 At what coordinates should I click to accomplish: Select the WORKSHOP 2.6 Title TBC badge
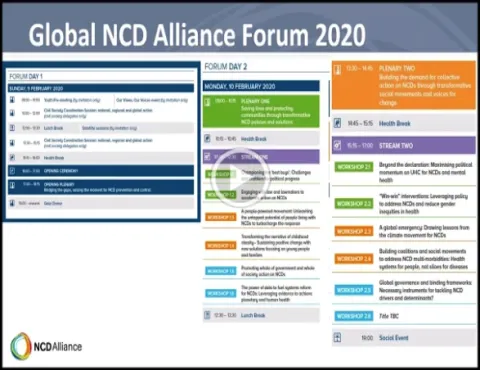coord(354,316)
